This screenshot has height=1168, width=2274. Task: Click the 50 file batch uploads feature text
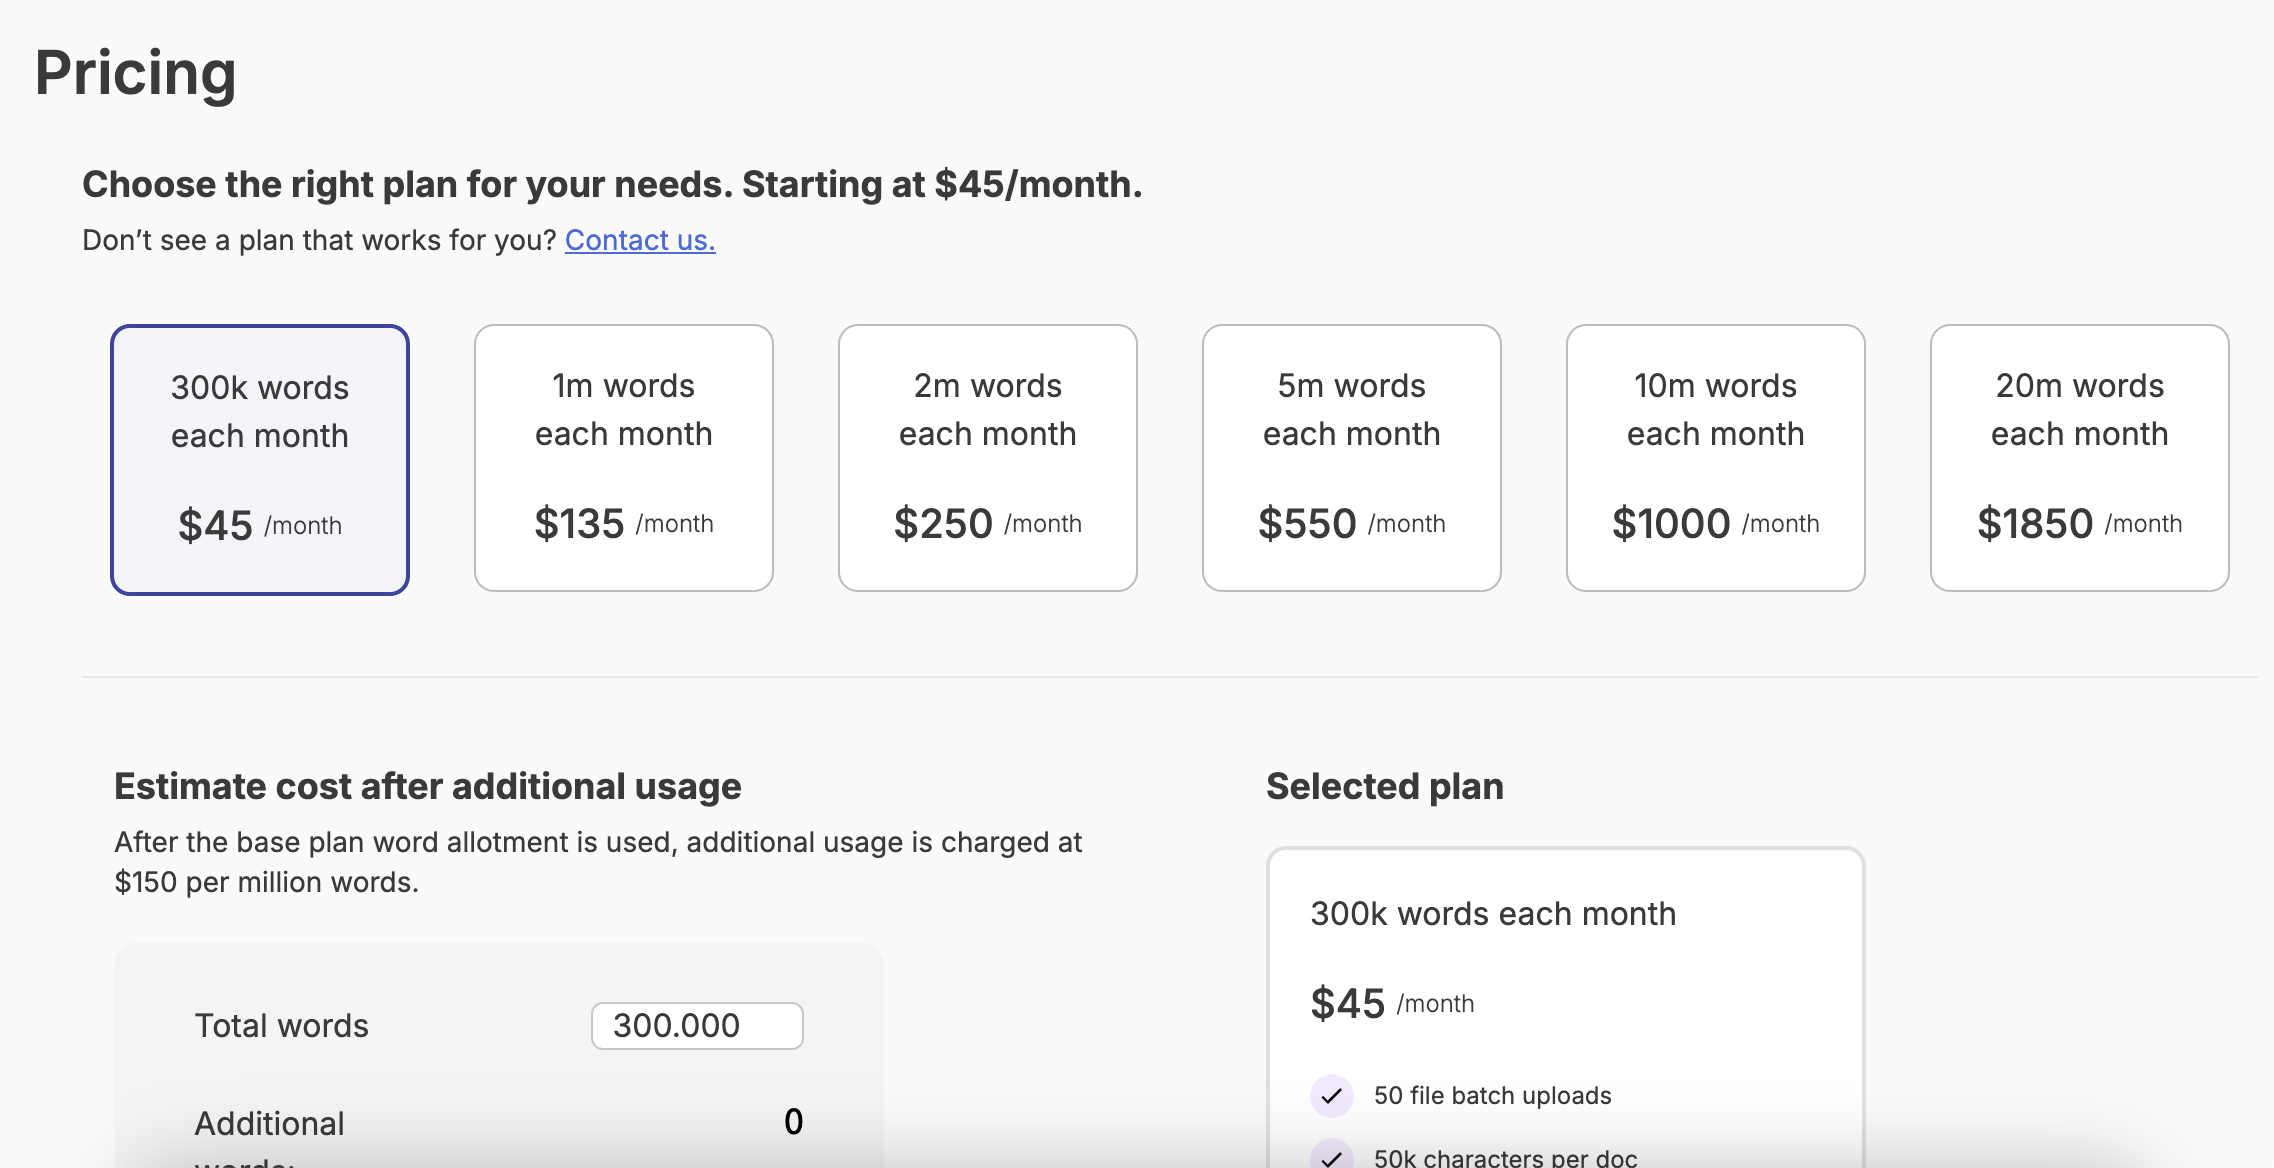click(1492, 1096)
